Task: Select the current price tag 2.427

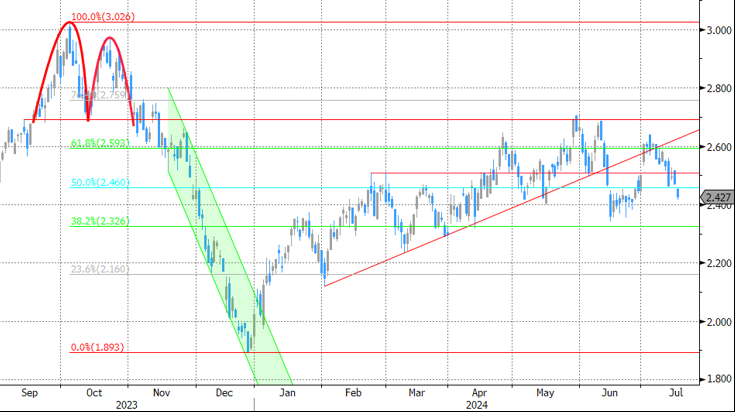Action: (717, 197)
